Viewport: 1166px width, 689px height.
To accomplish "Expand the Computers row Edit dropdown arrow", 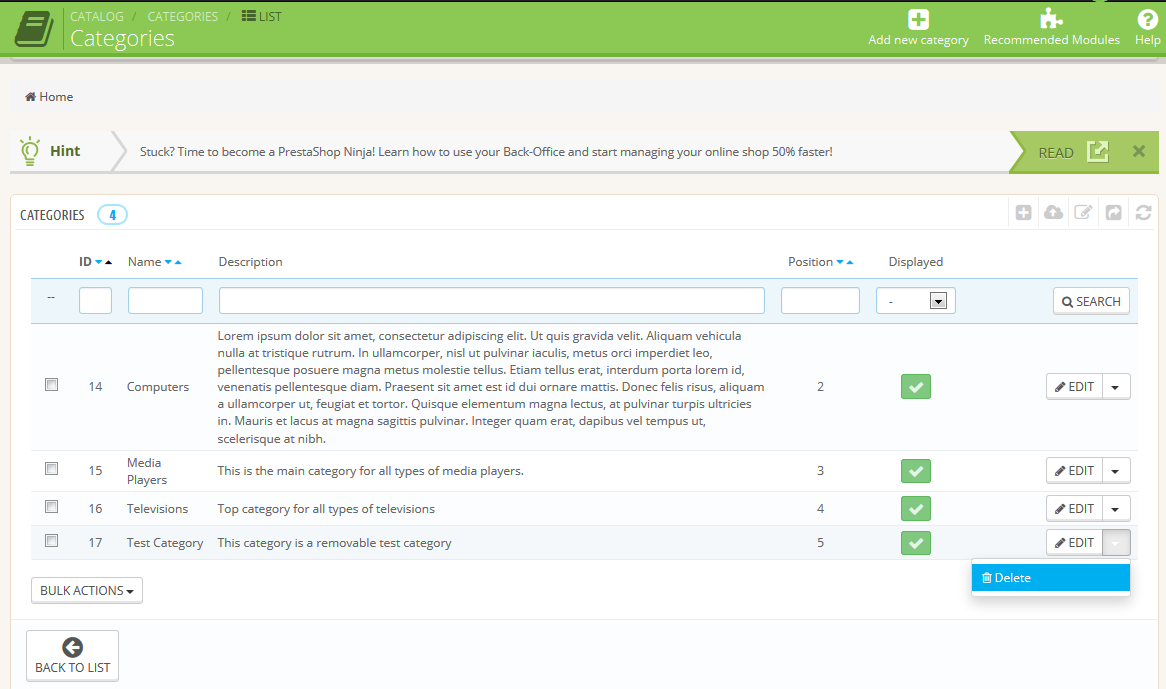I will (1116, 387).
